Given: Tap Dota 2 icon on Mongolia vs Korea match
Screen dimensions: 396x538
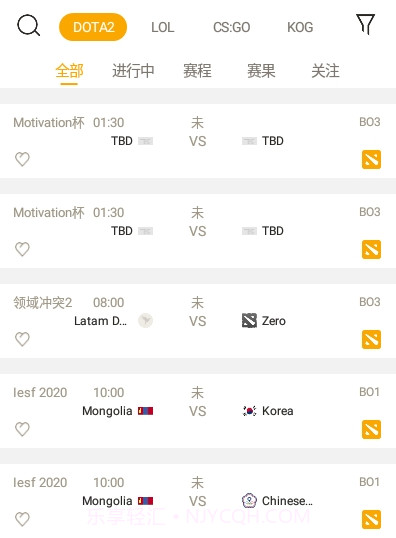Looking at the screenshot, I should [x=371, y=429].
